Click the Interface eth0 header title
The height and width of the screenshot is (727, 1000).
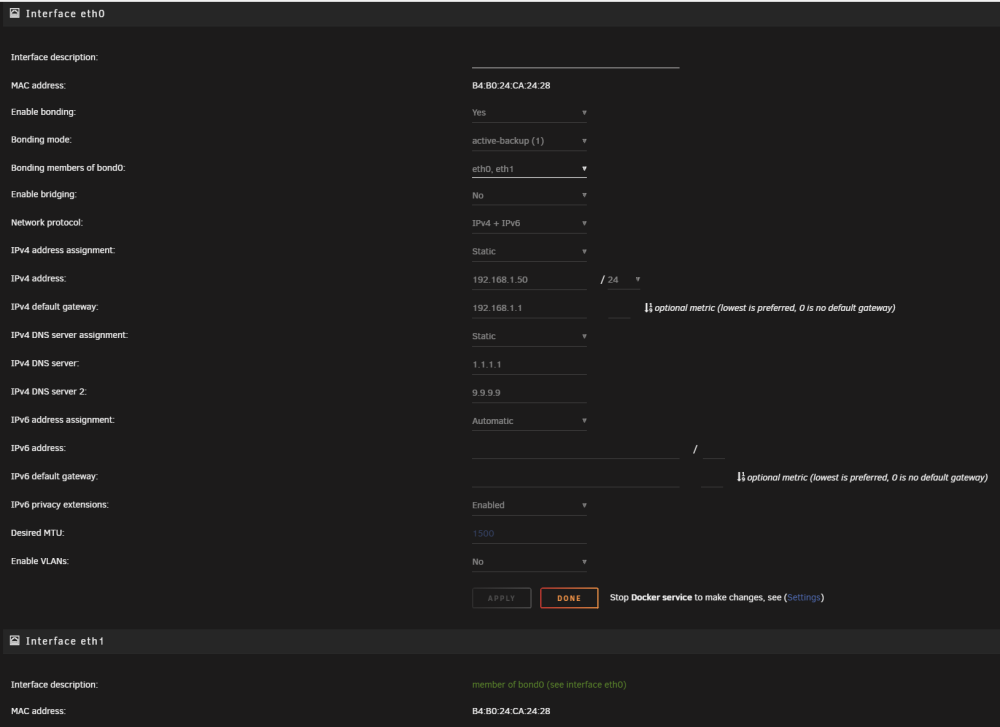65,13
